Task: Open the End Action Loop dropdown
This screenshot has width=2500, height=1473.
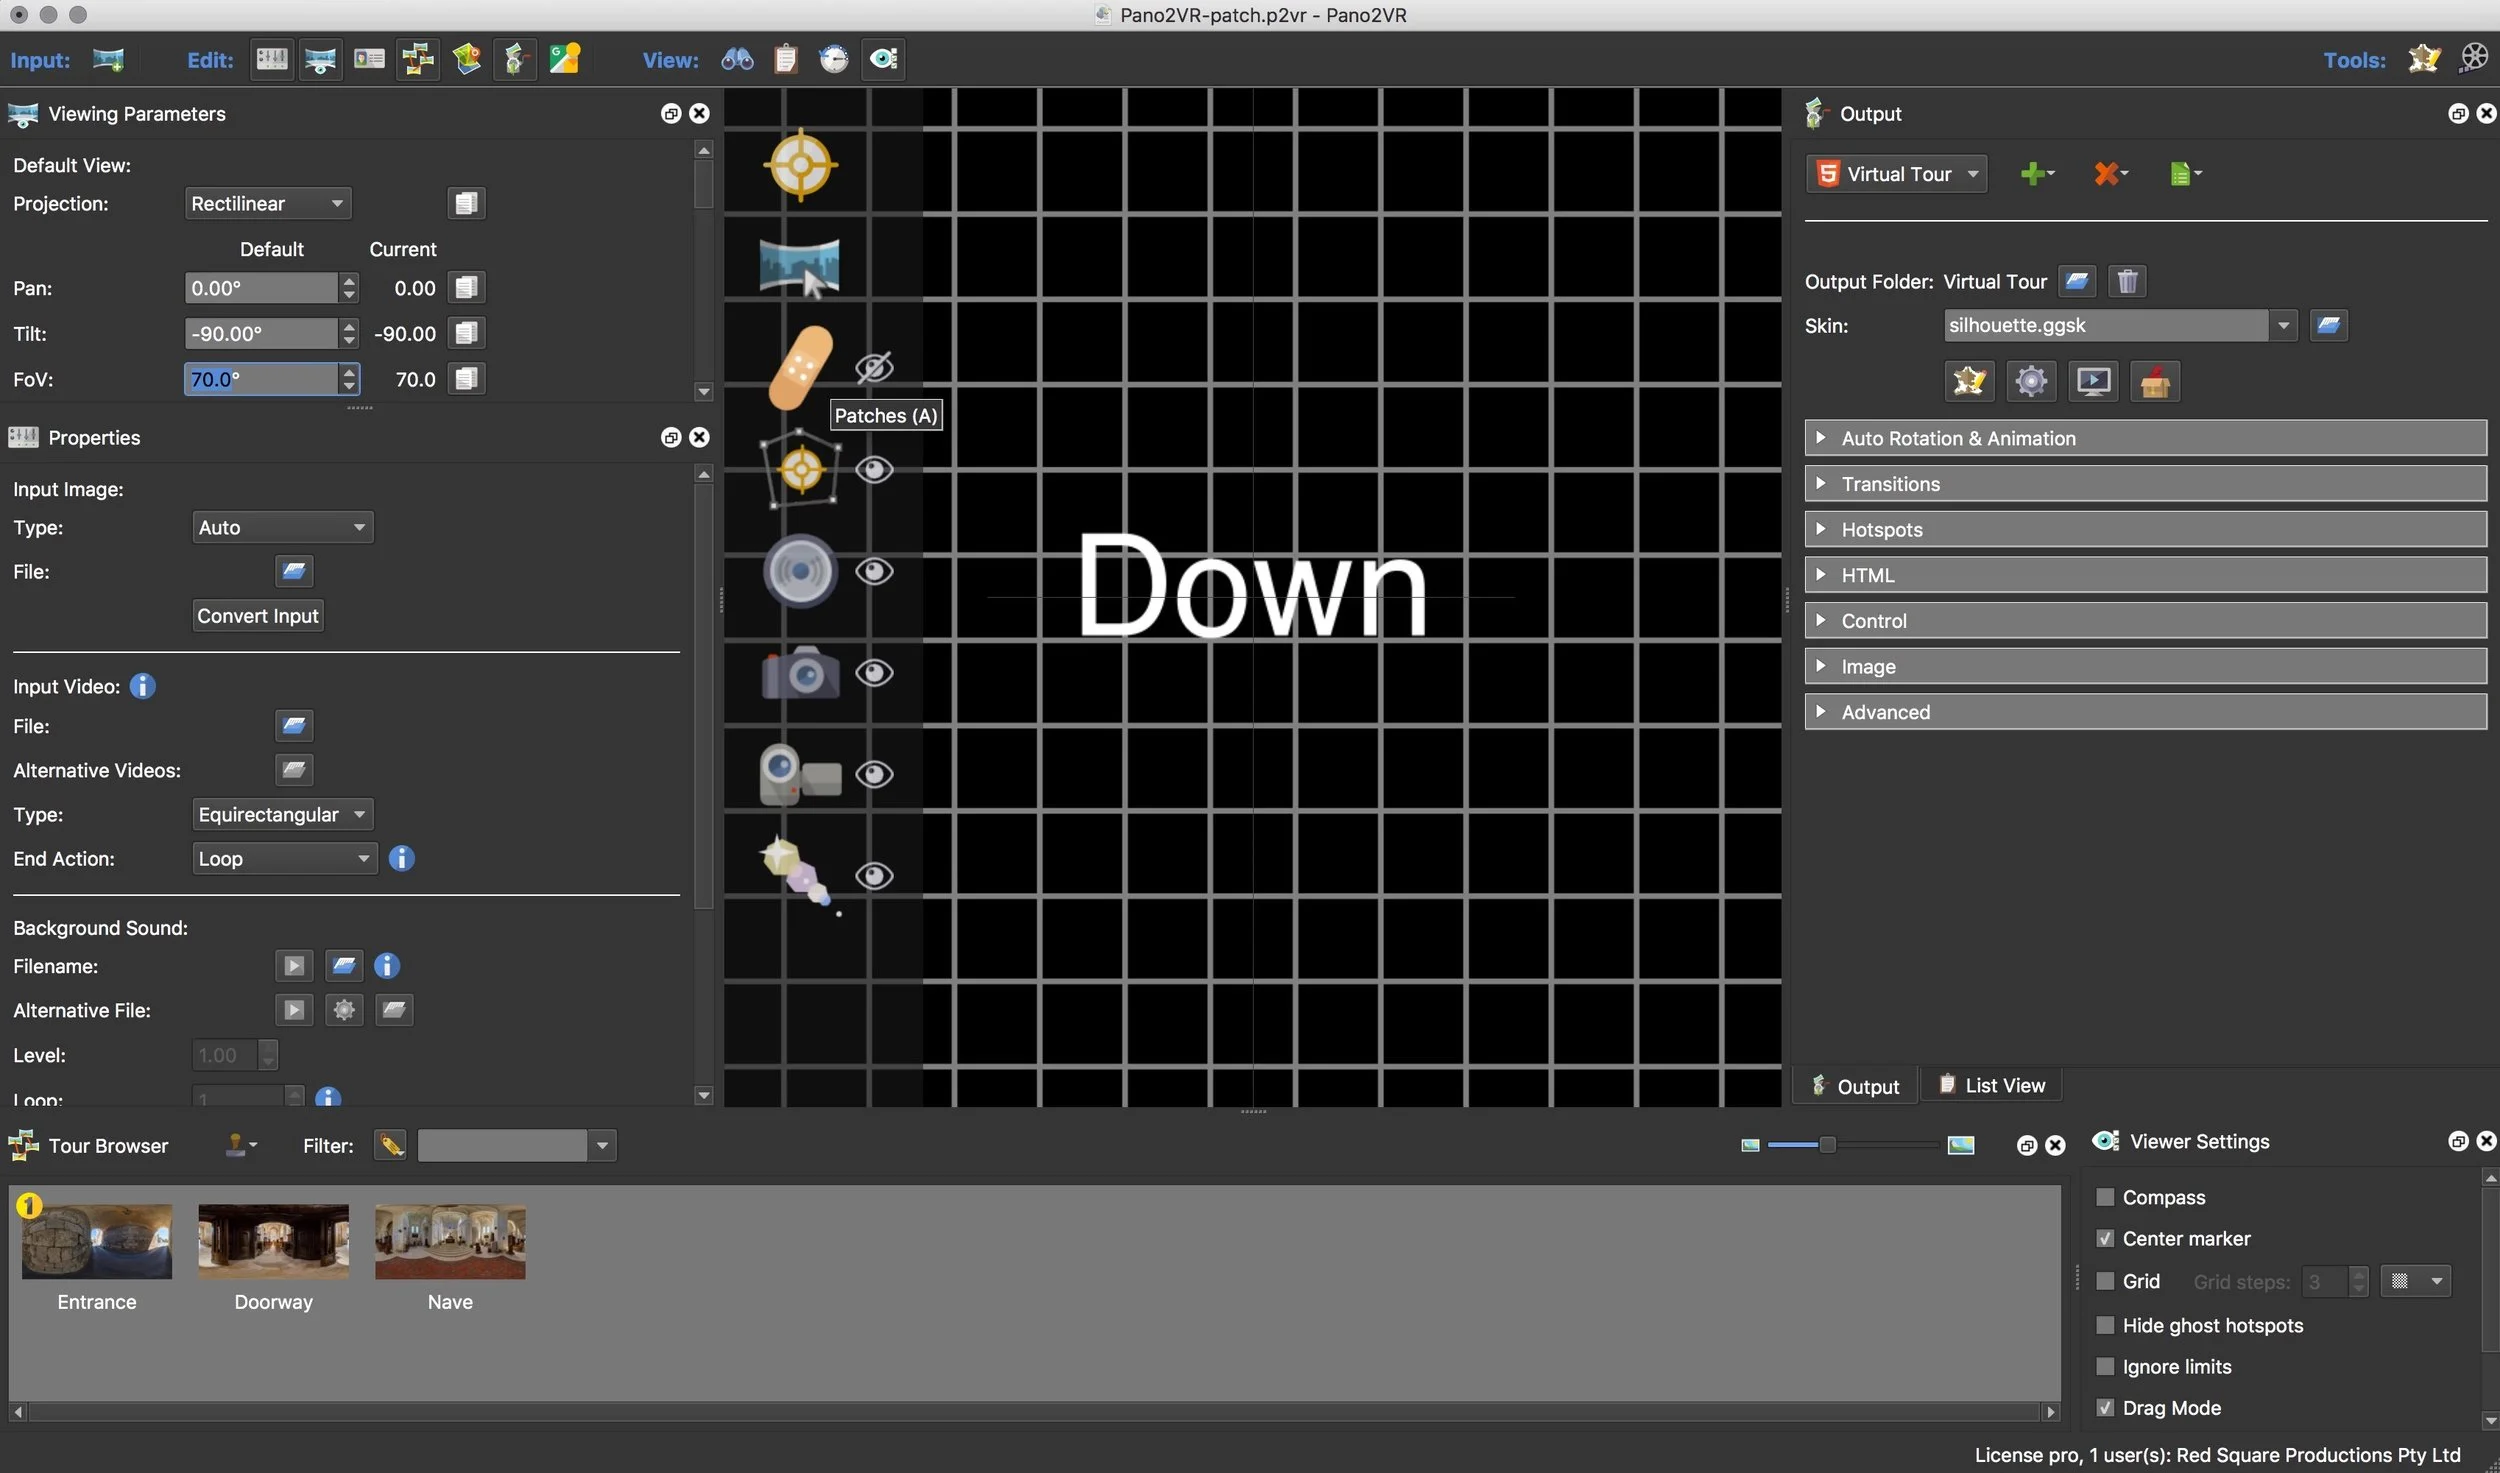Action: pos(284,858)
